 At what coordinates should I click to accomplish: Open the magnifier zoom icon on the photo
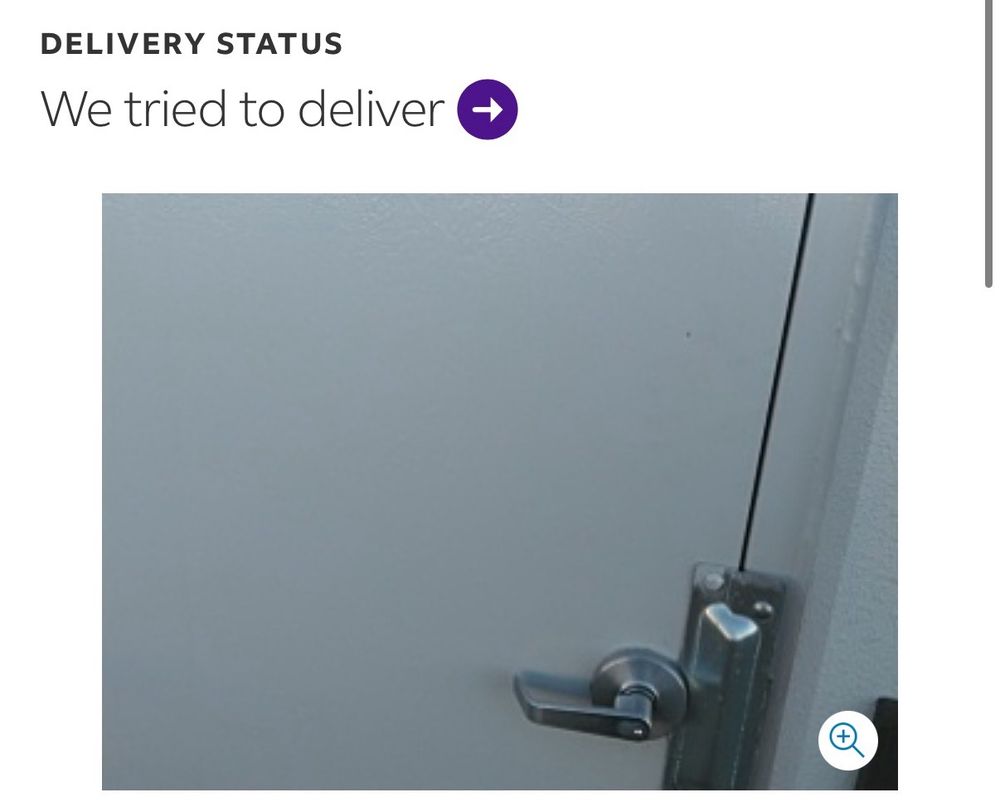[848, 741]
